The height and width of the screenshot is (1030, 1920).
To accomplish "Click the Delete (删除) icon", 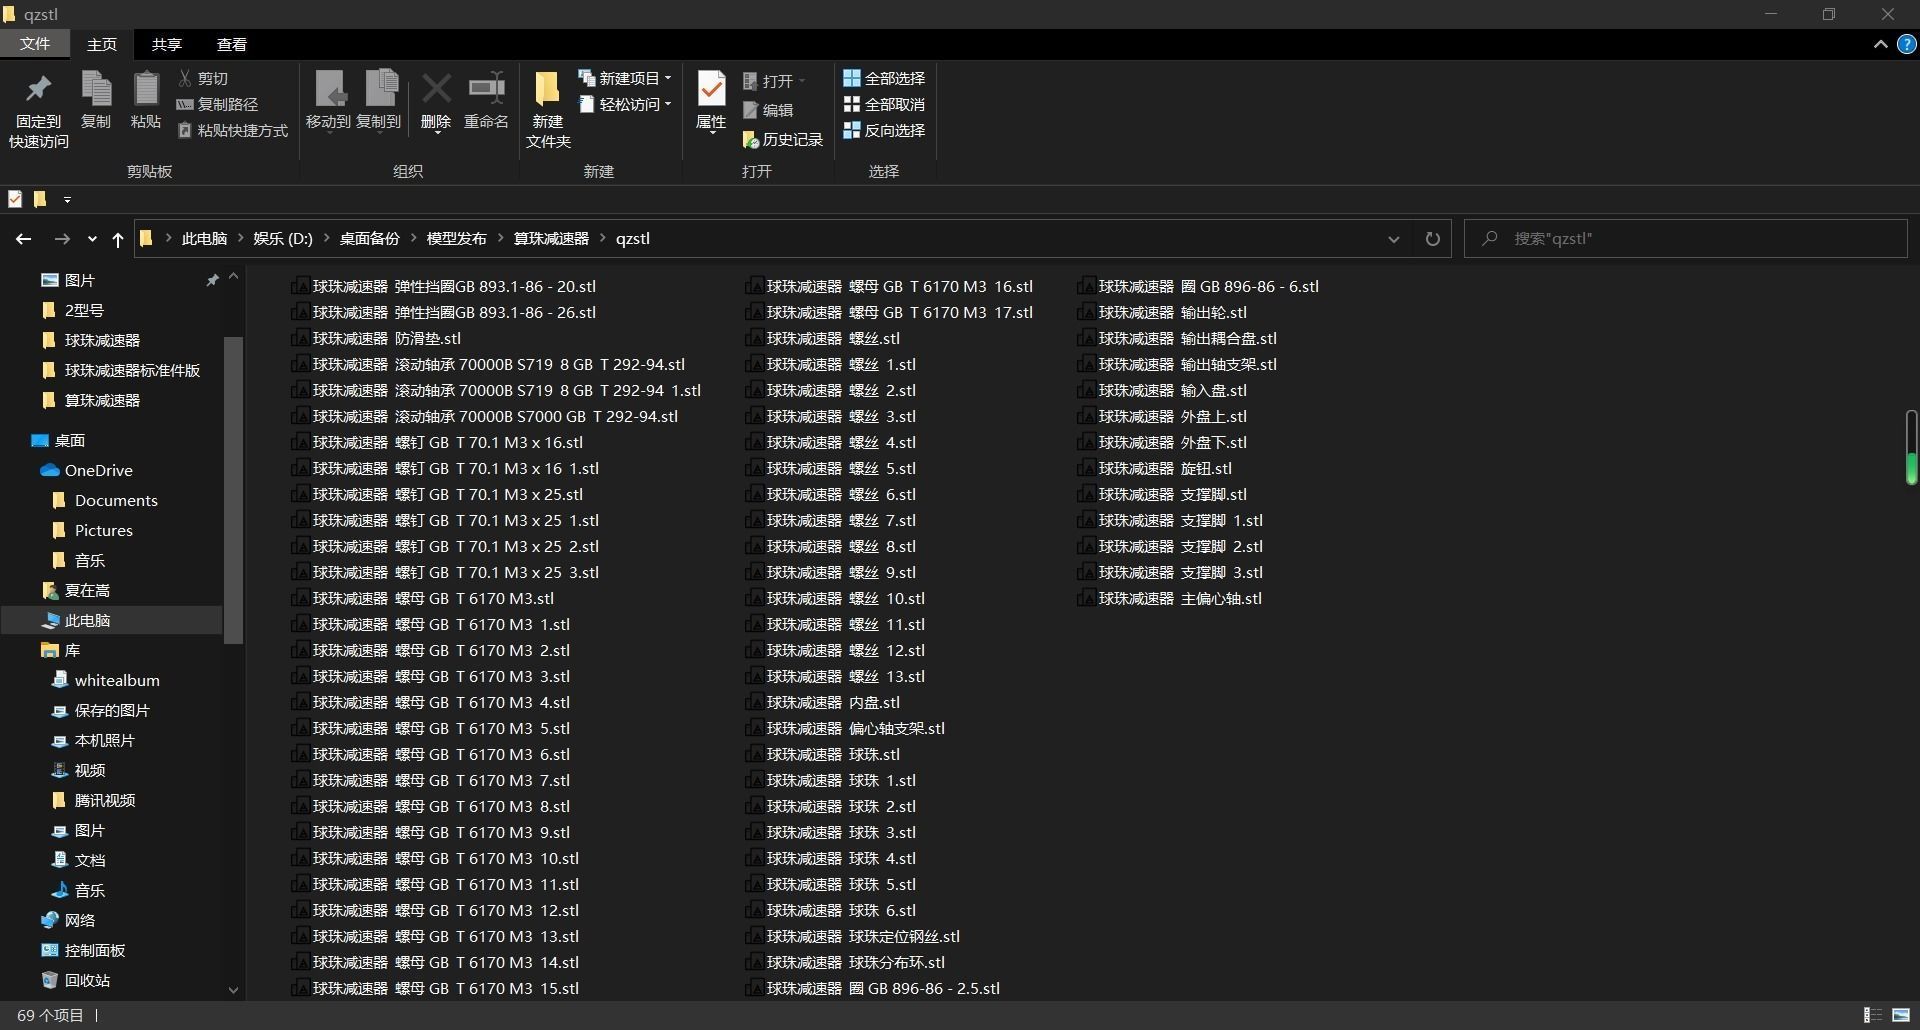I will click(436, 89).
